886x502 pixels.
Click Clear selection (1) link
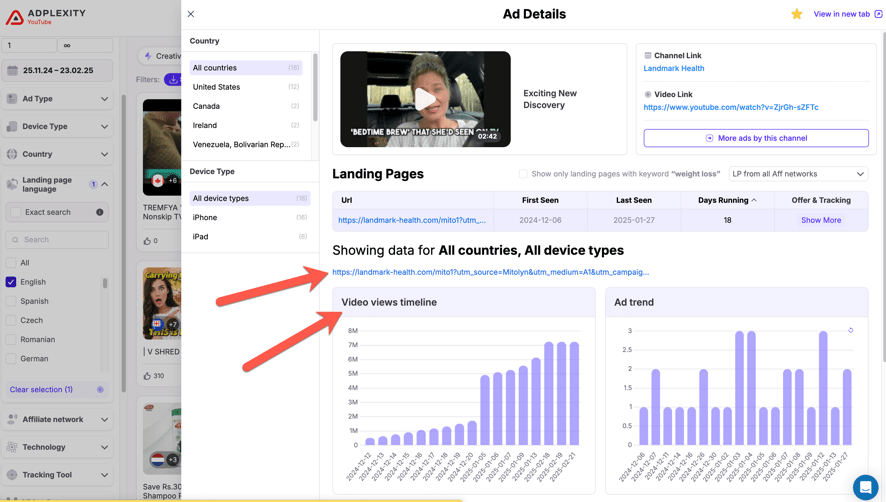tap(41, 390)
